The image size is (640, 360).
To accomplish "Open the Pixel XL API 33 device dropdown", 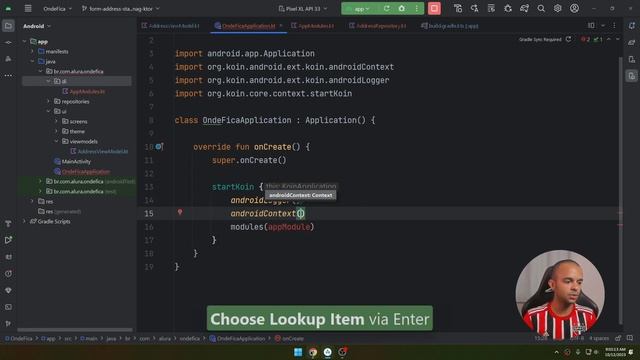I will (302, 9).
